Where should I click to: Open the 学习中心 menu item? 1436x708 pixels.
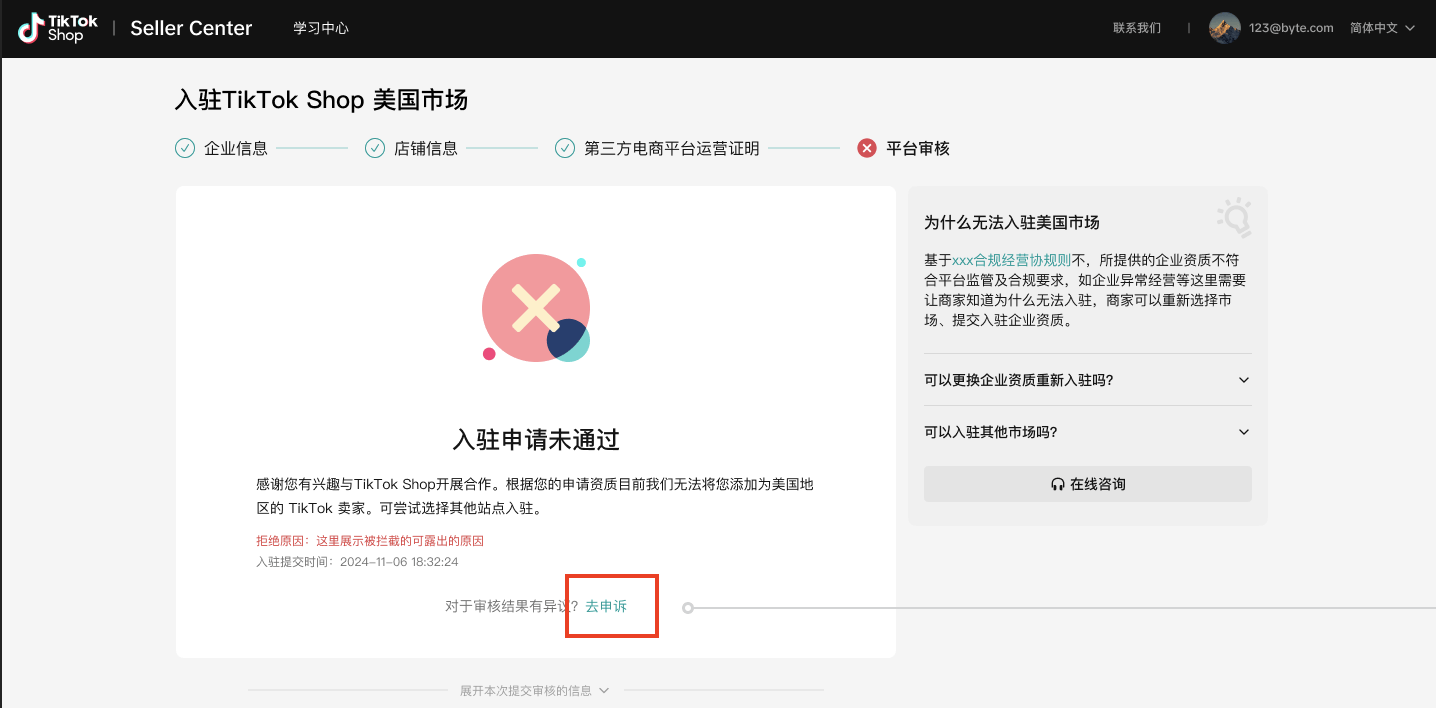click(320, 27)
